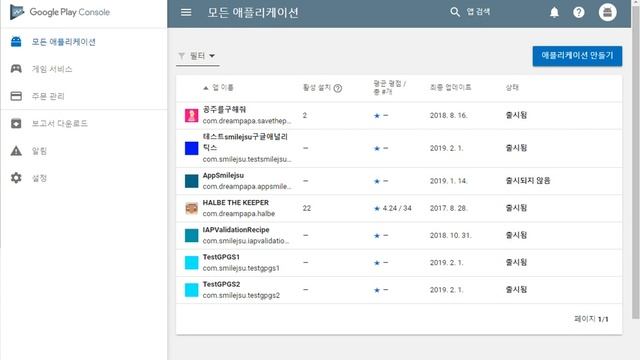Open 설정 in sidebar
The height and width of the screenshot is (360, 640).
click(x=84, y=178)
